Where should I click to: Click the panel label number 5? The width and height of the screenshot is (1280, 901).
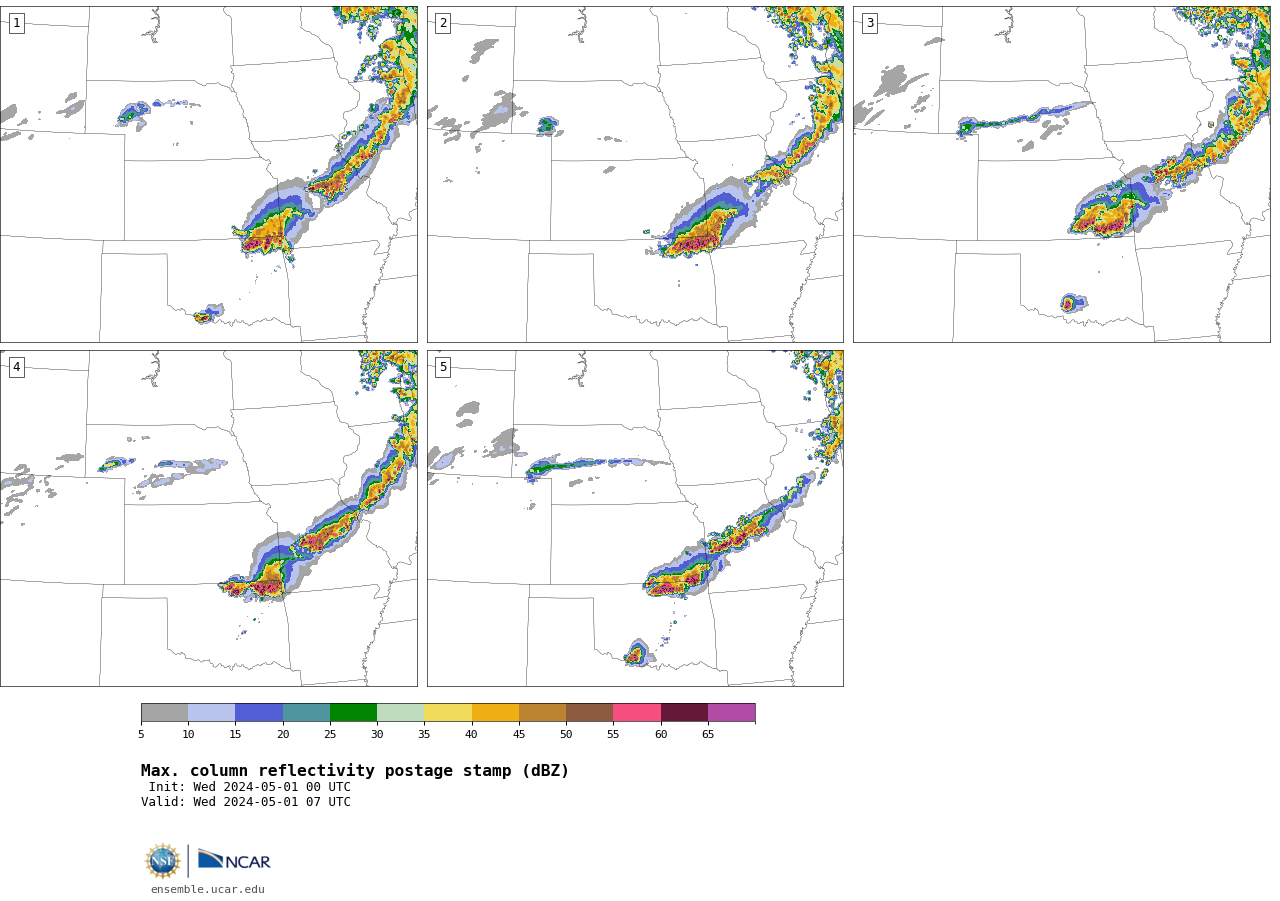(443, 367)
